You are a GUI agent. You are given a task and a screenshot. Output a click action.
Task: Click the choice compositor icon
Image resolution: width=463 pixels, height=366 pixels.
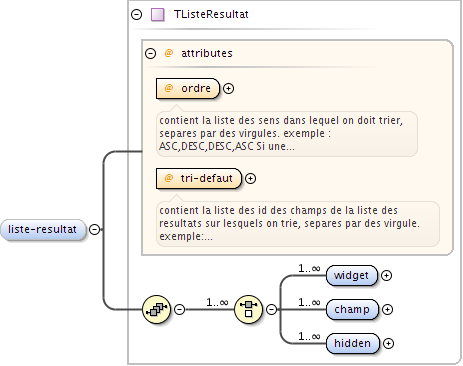coord(248,309)
